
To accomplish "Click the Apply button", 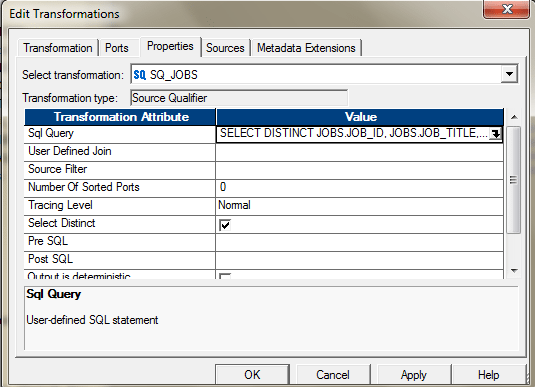I will [x=414, y=375].
